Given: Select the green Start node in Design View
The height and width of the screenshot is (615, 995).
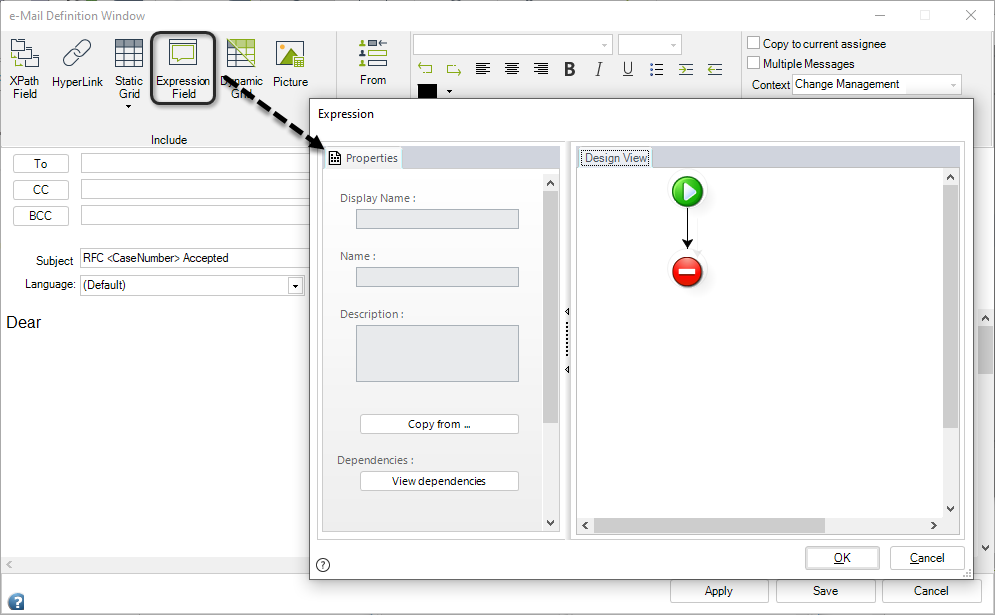Looking at the screenshot, I should pos(687,191).
